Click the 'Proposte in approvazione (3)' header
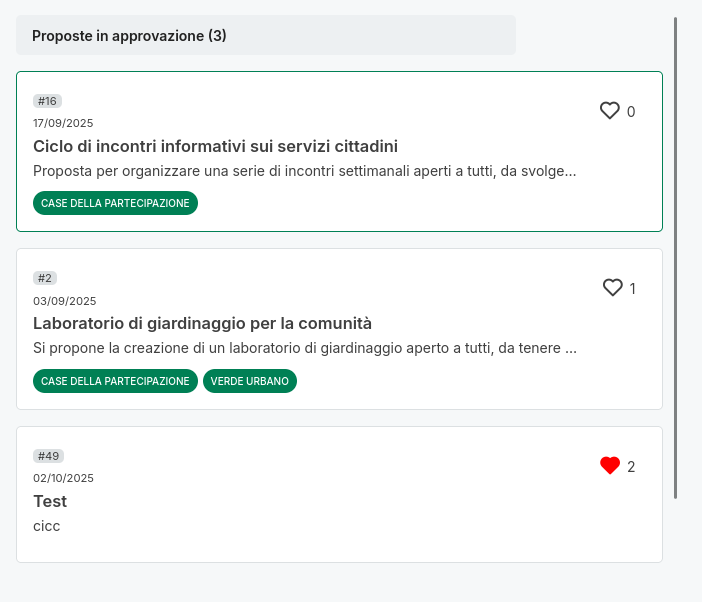The height and width of the screenshot is (602, 702). (x=129, y=36)
